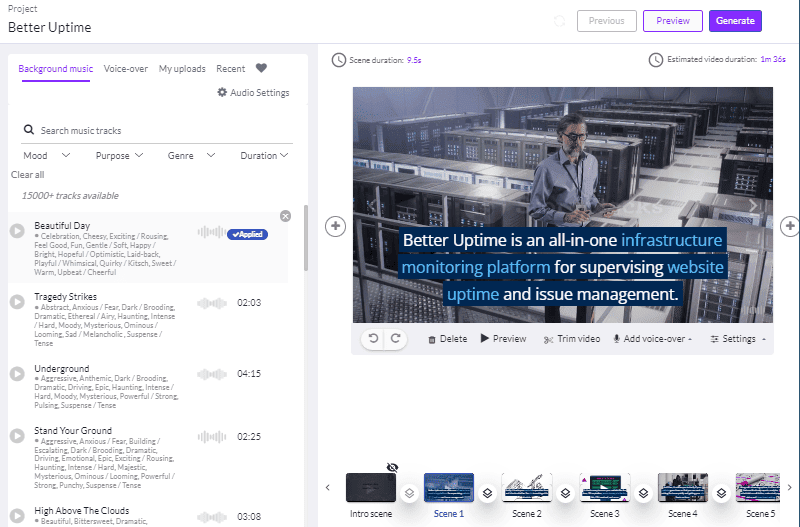Click the undo arrow icon
The width and height of the screenshot is (800, 527).
373,338
